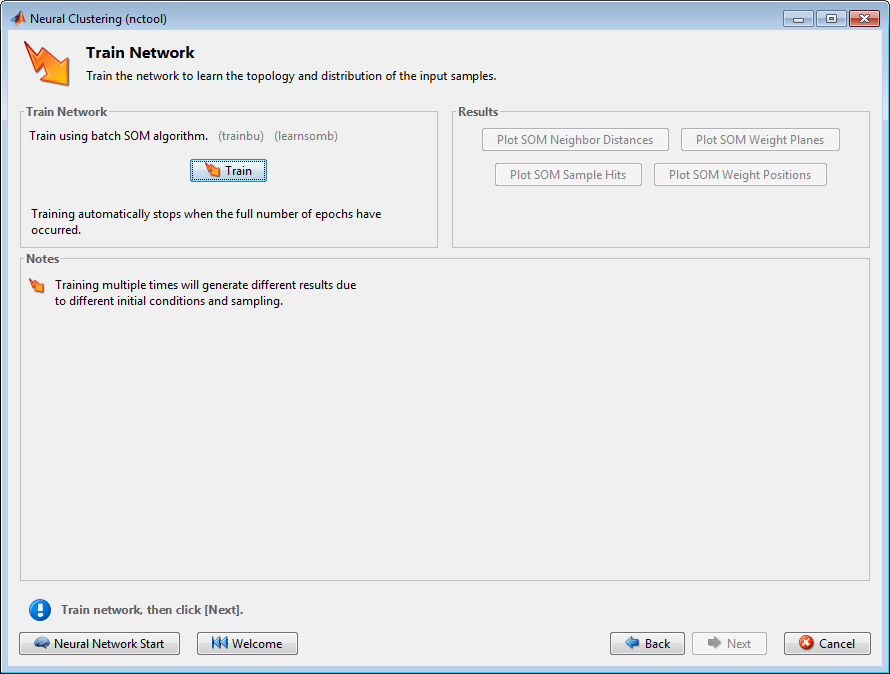Screen dimensions: 890x674
Task: Click 'Train network, then click [Next].' status text
Action: [x=152, y=610]
